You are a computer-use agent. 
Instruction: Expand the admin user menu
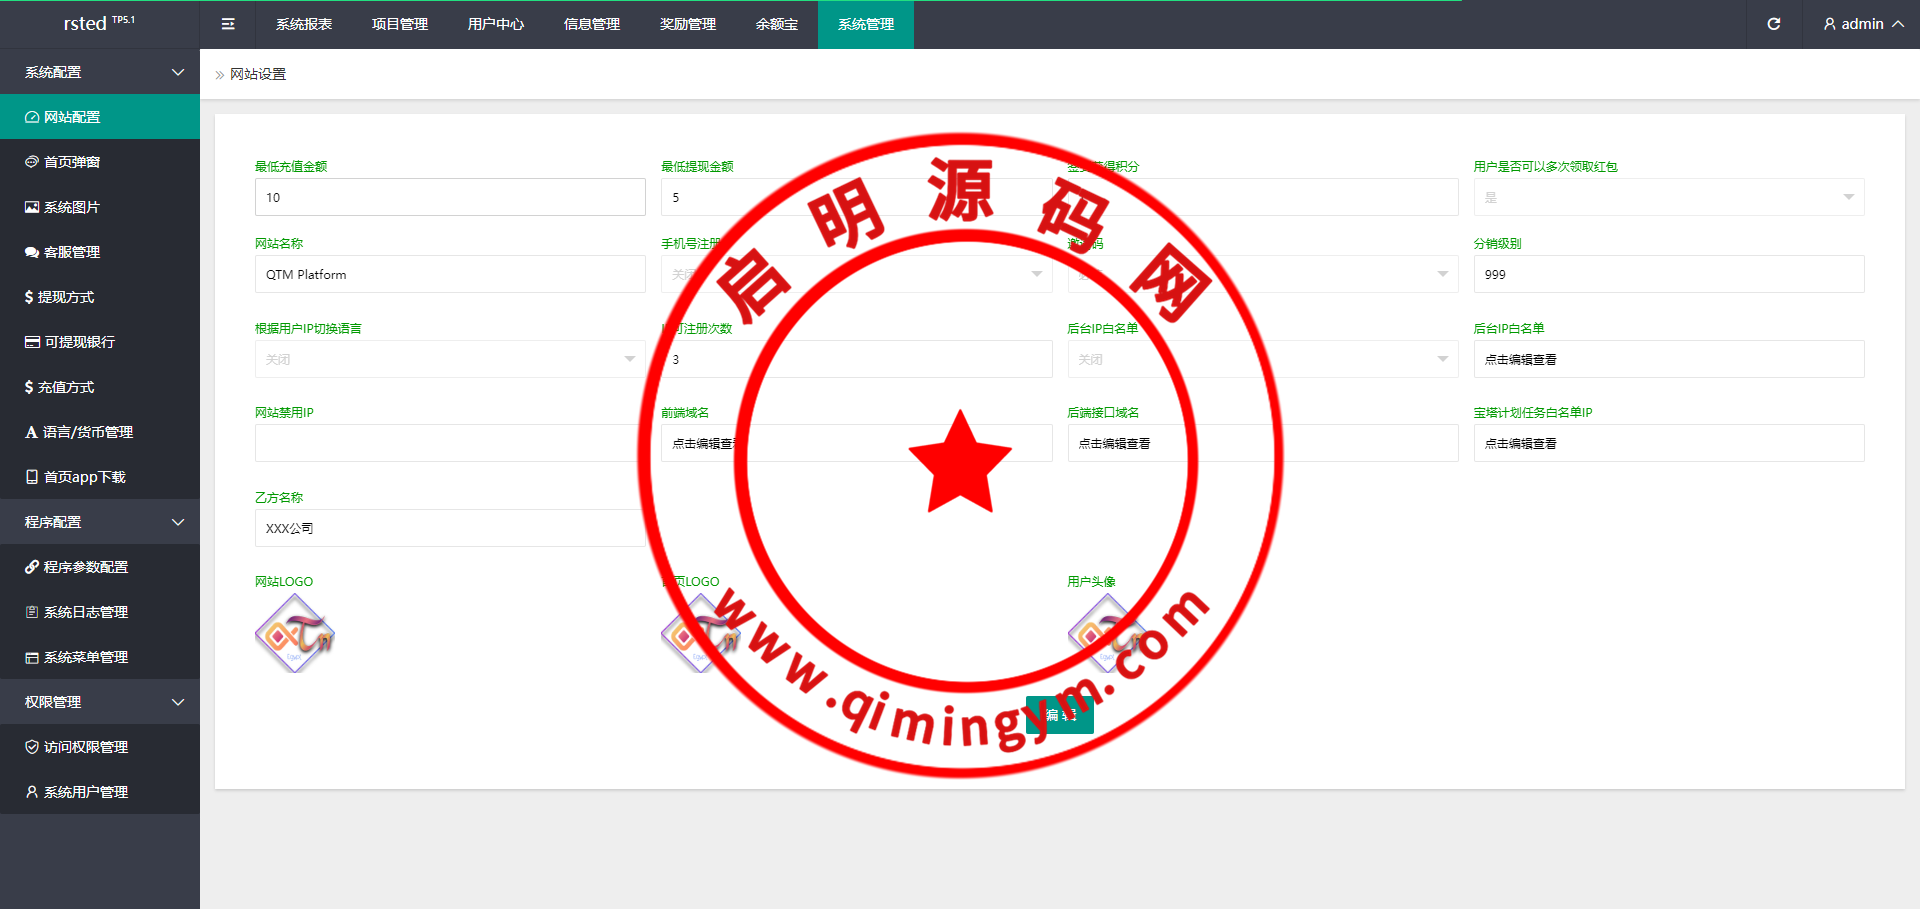[1862, 24]
